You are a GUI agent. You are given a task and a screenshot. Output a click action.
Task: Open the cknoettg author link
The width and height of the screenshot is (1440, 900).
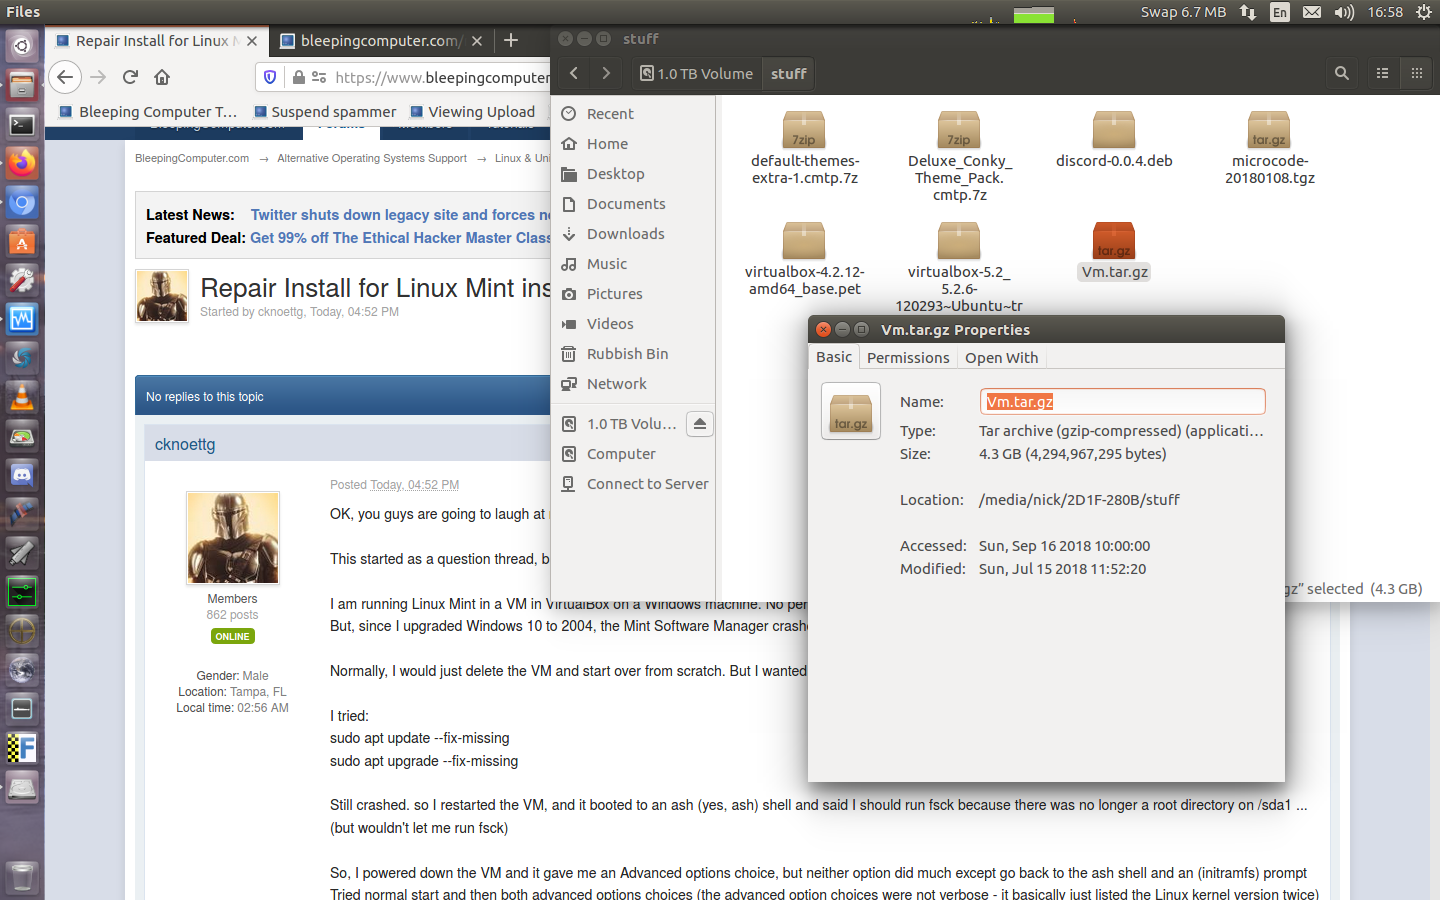point(185,445)
